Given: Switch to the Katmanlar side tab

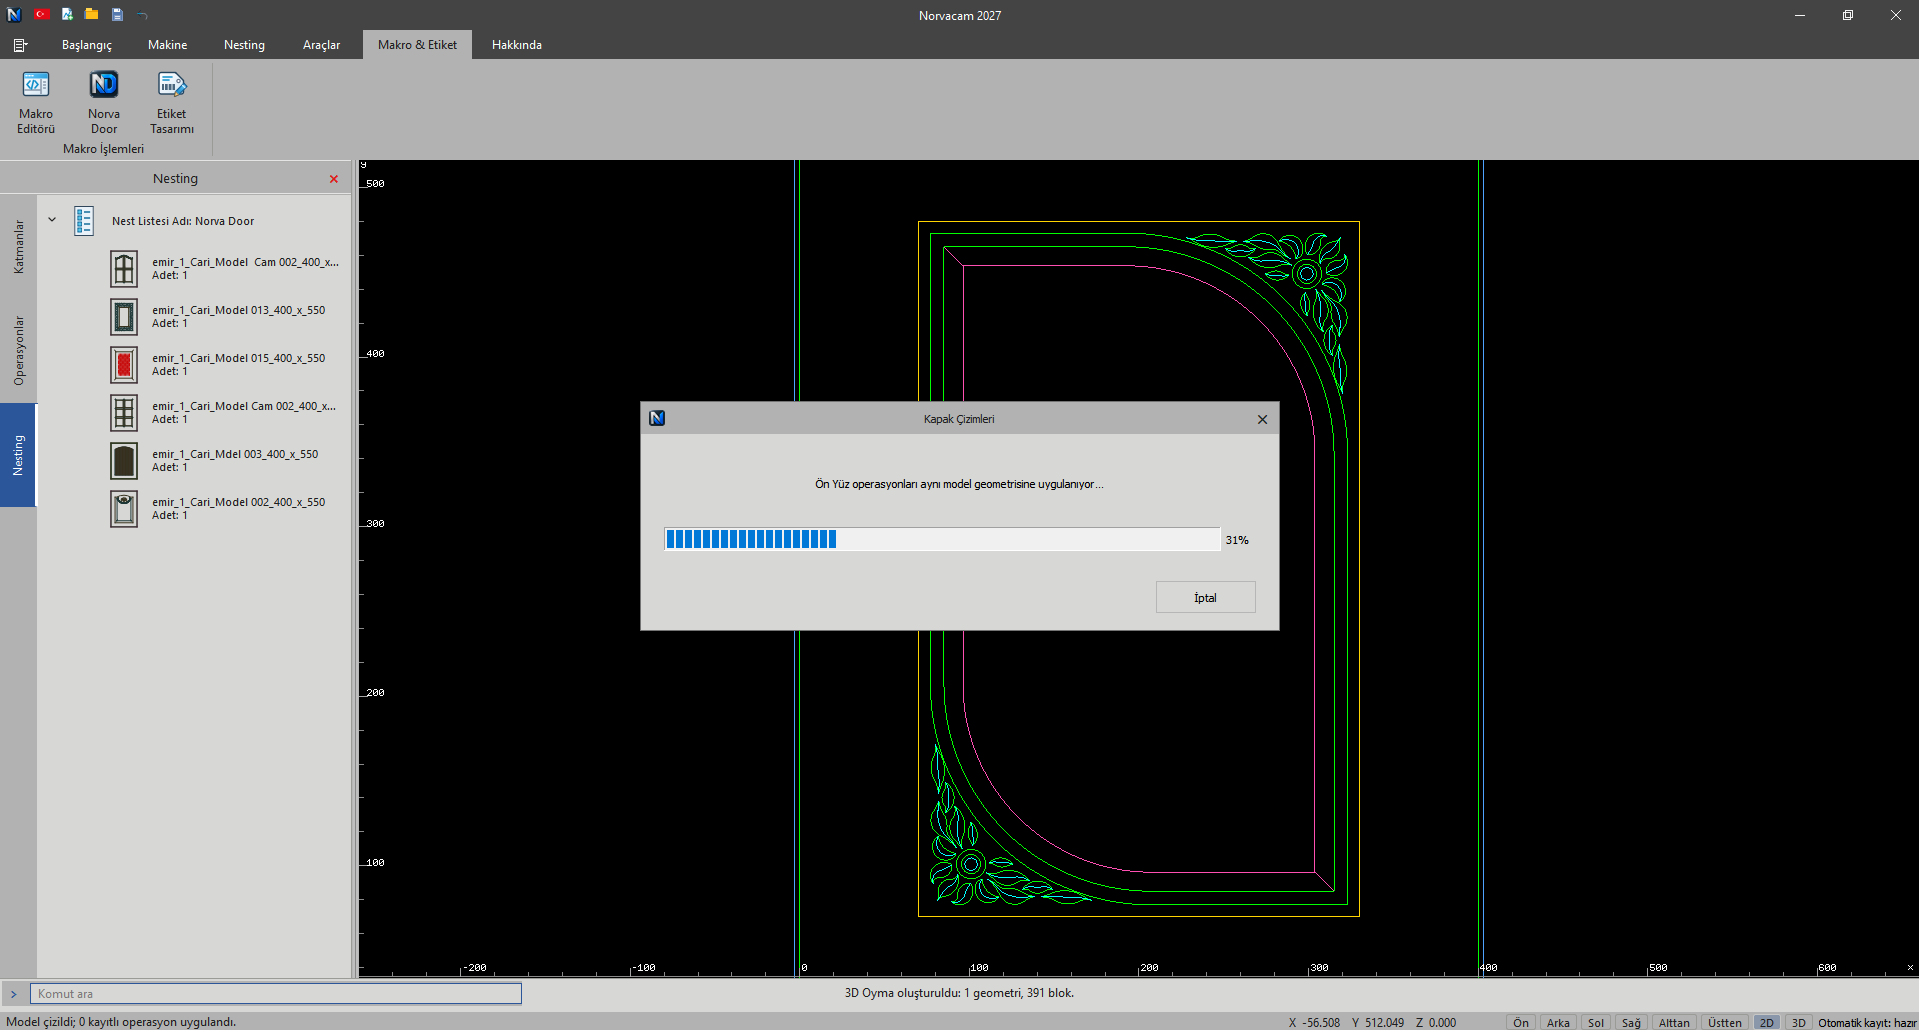Looking at the screenshot, I should 18,247.
